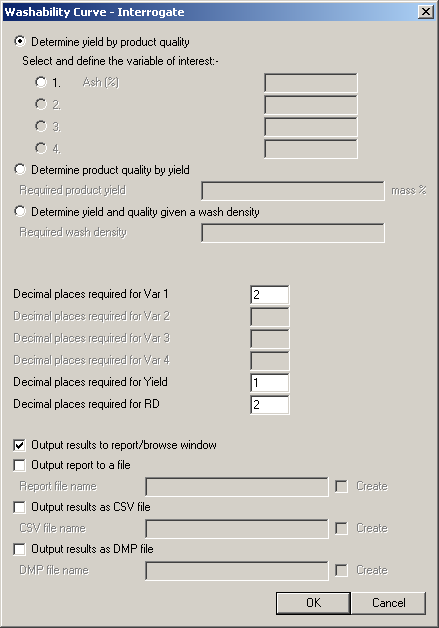Click the CSV file name field
The width and height of the screenshot is (439, 628).
click(x=237, y=529)
